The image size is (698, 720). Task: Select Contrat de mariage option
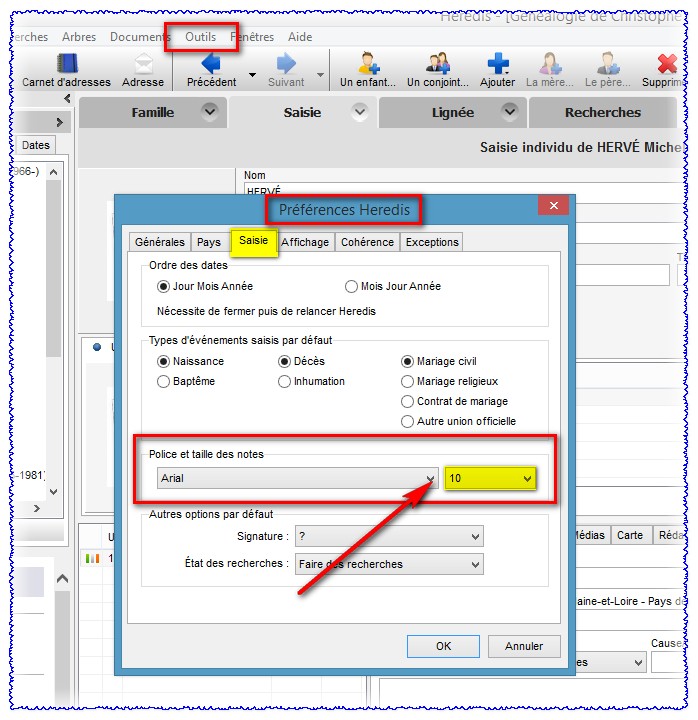[x=407, y=401]
